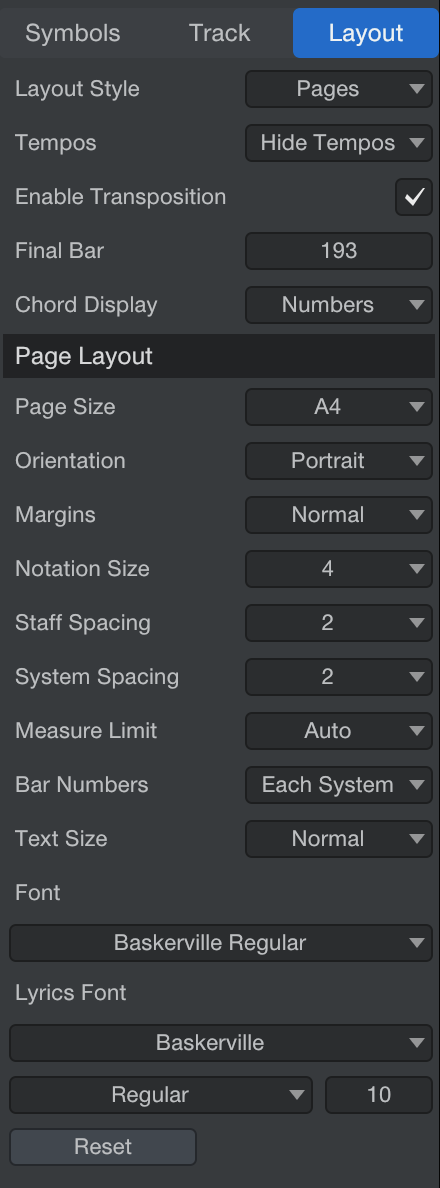Open the Measure Limit dropdown
Screen dimensions: 440x1188
pos(339,731)
